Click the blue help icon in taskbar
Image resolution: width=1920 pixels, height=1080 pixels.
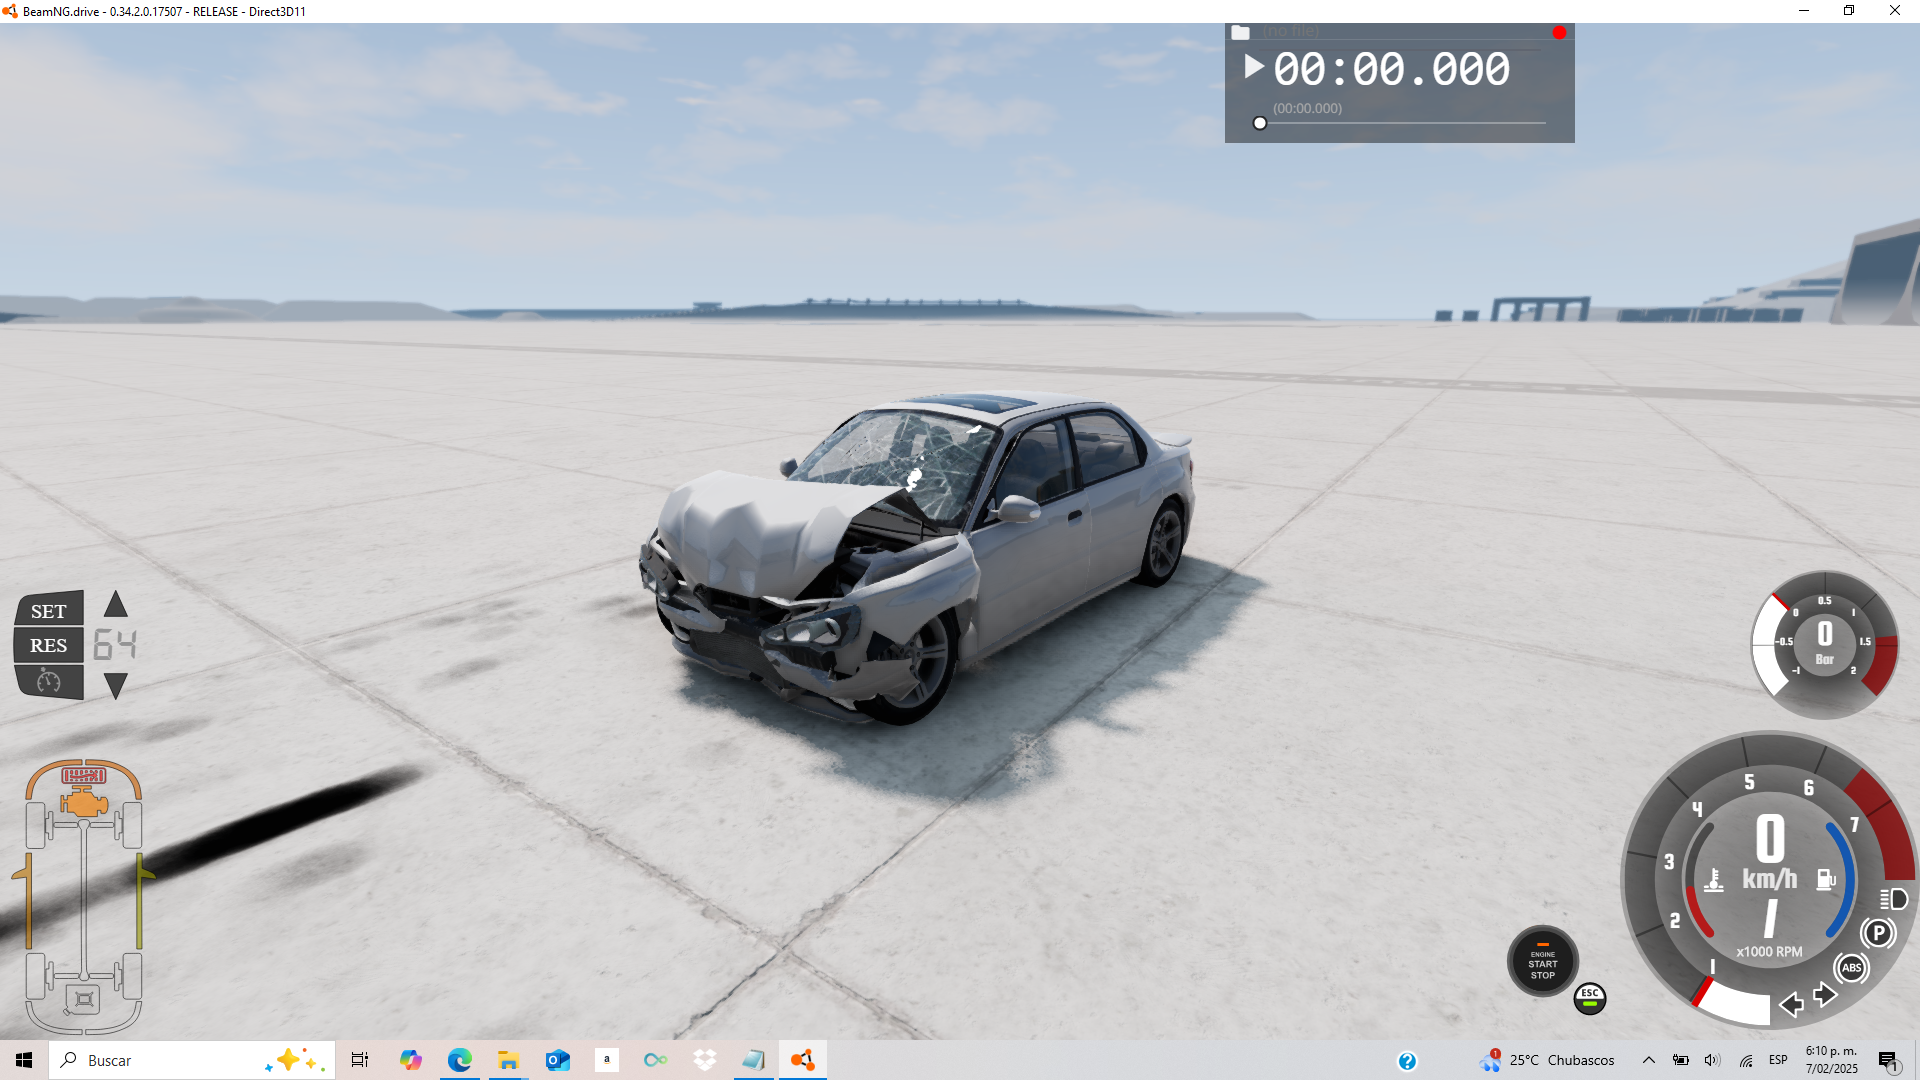click(x=1407, y=1061)
